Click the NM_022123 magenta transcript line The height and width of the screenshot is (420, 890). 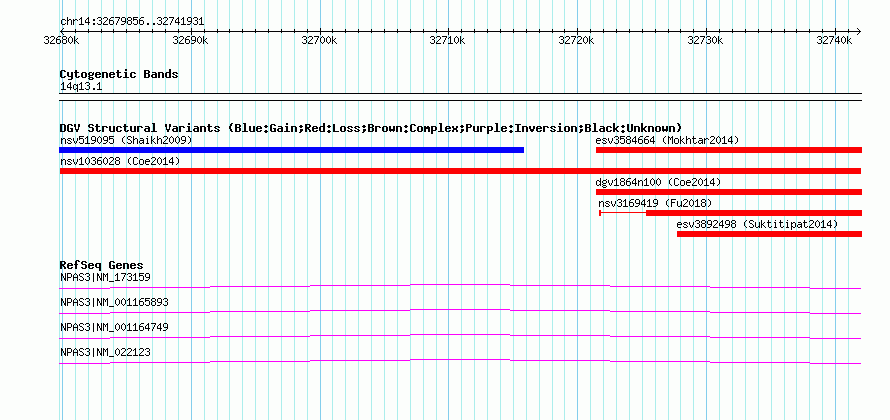coord(460,361)
